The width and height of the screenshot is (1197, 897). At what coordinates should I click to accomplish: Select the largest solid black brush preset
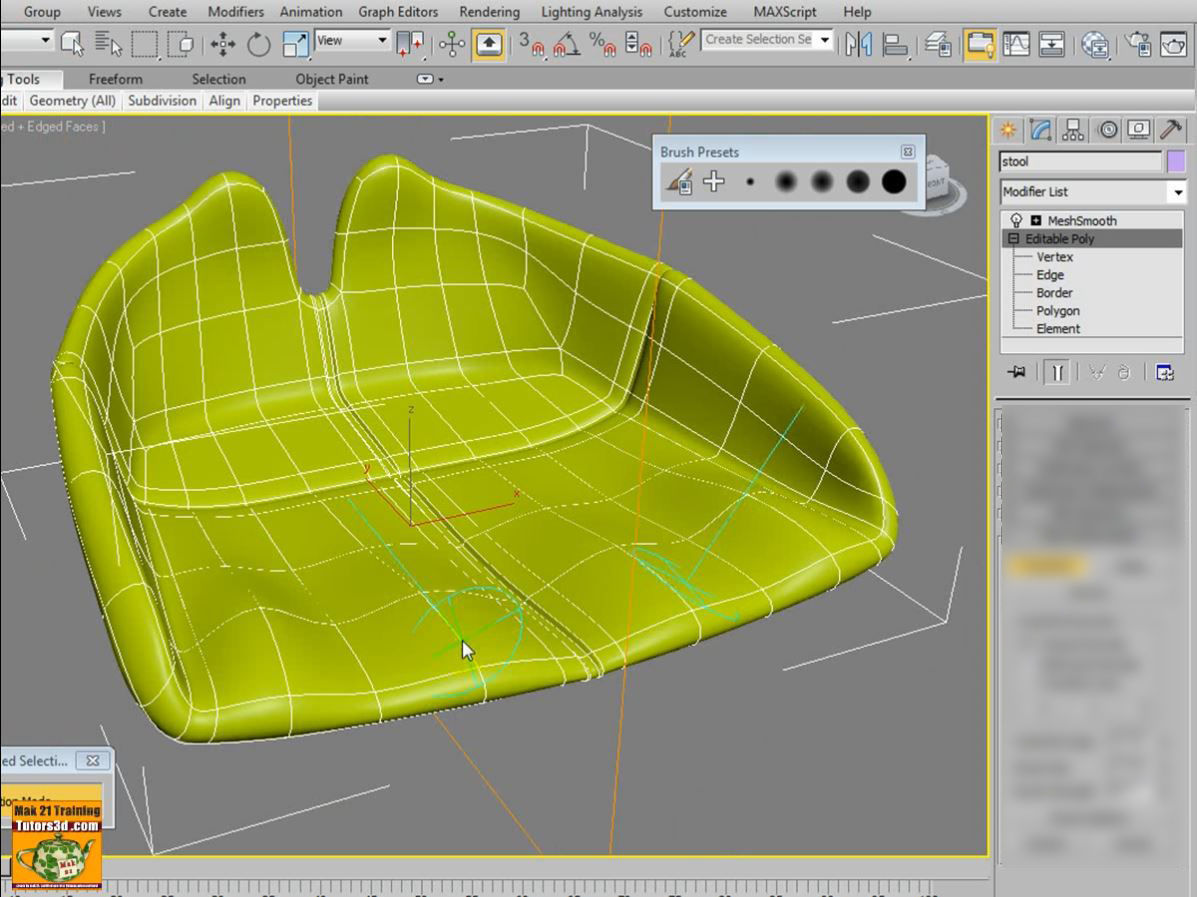point(893,181)
